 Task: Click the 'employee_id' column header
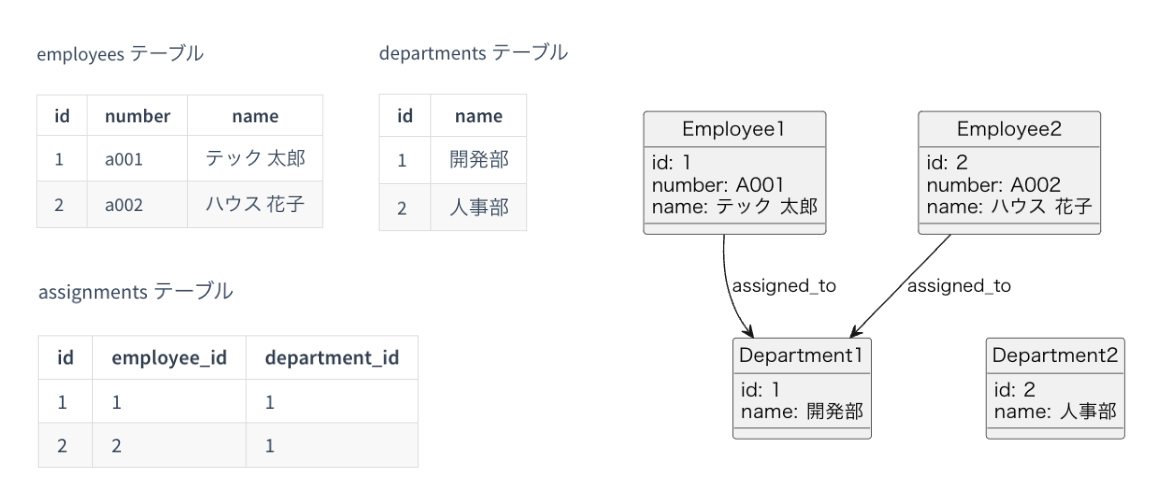[169, 358]
